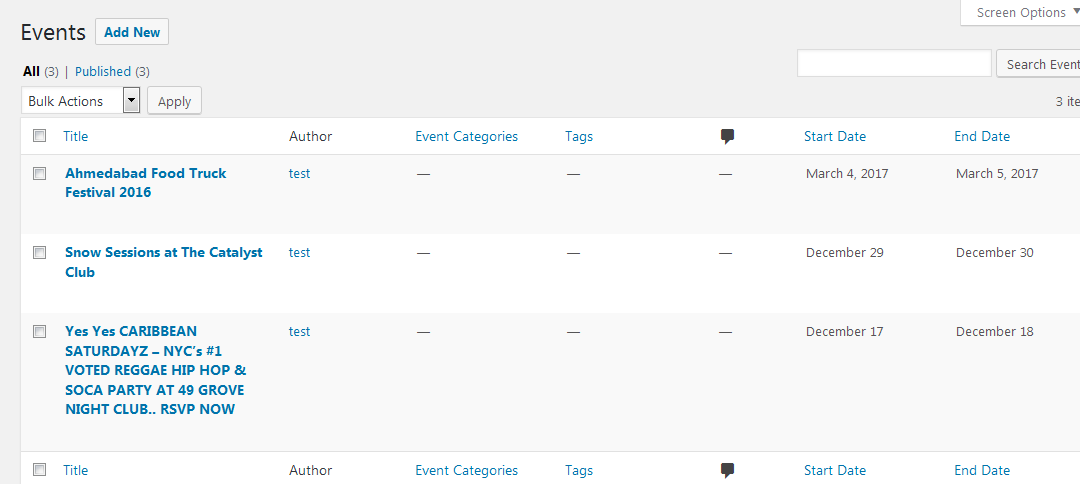Screen dimensions: 1080x484
Task: Toggle the select-all checkbox in table footer
Action: click(x=40, y=470)
